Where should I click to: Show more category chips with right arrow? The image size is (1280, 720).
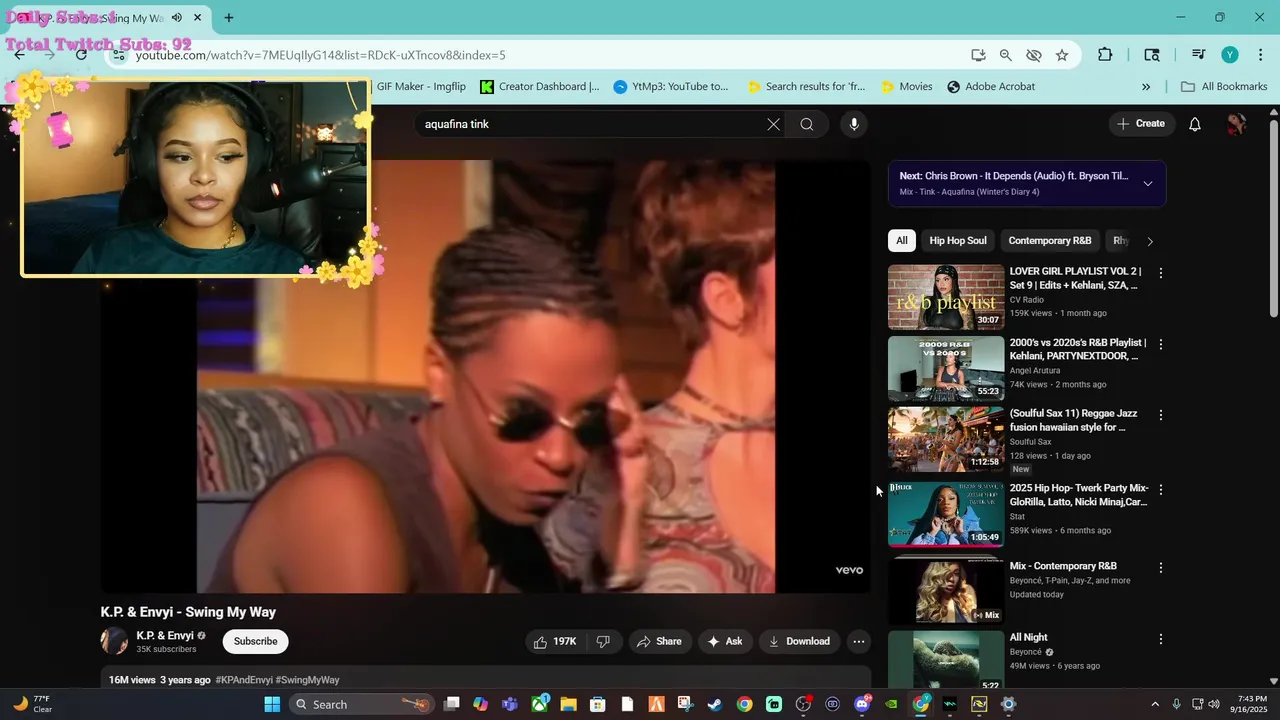[x=1150, y=241]
